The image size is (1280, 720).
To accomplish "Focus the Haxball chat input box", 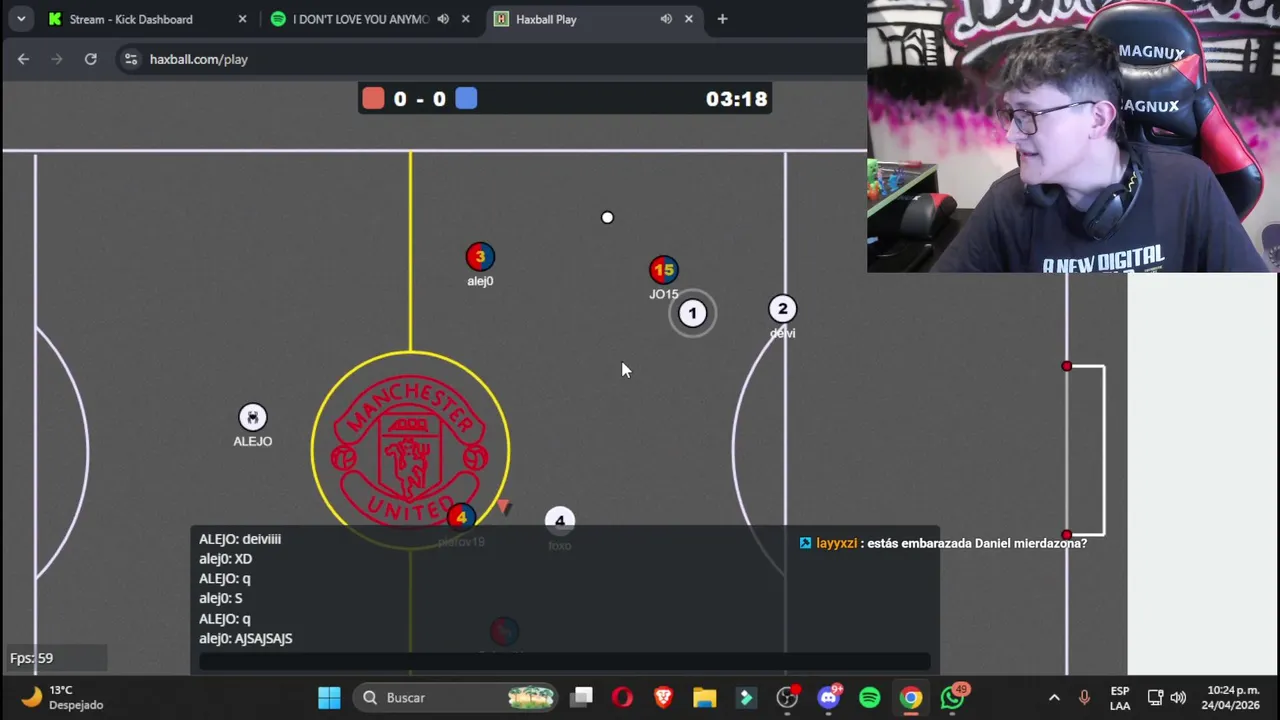I will coord(565,661).
